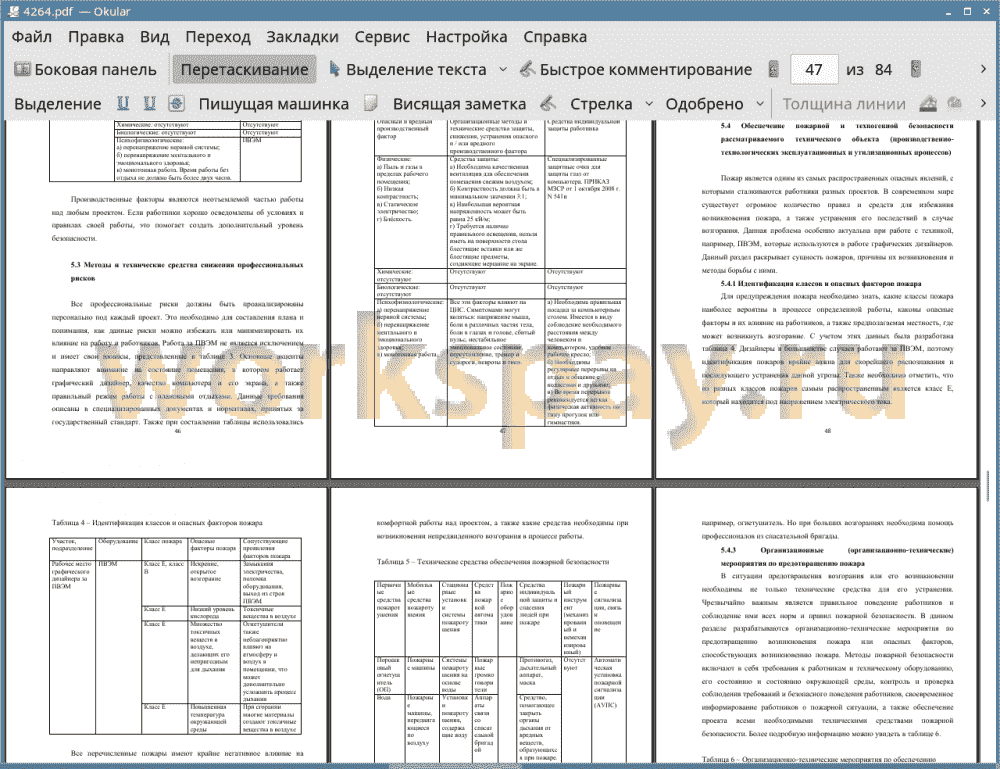Open the Закладки menu

pos(302,37)
